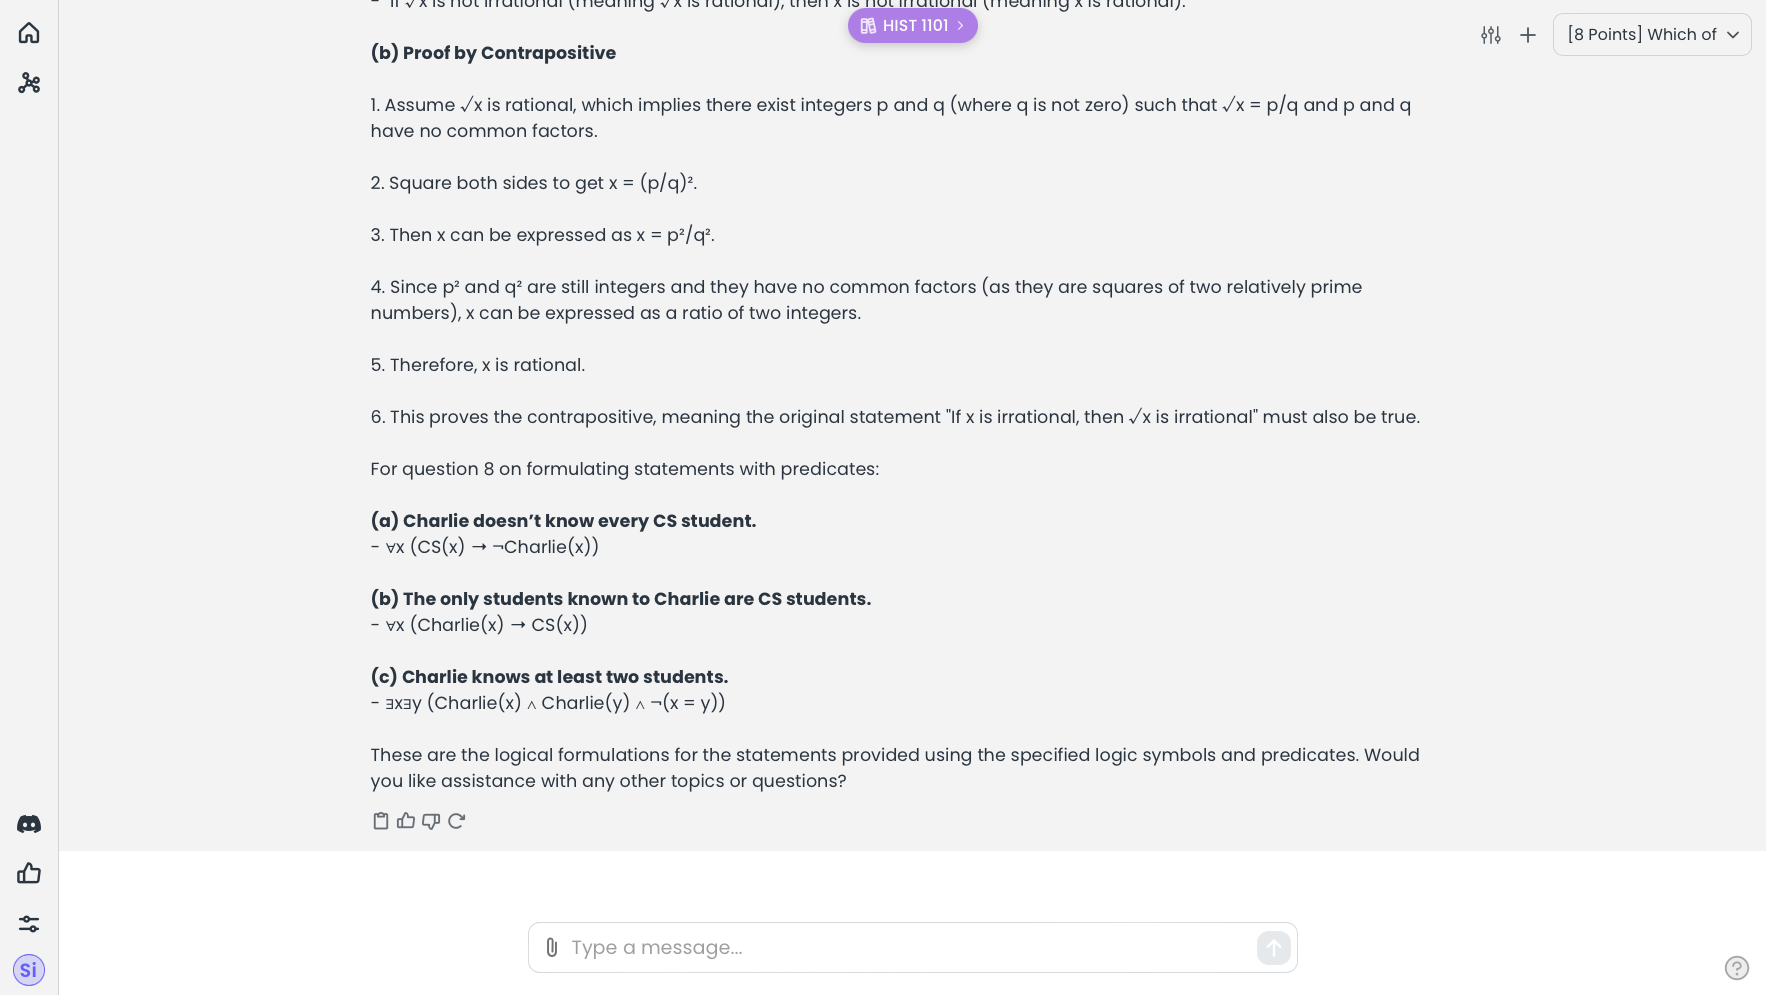Open the Si user profile avatar
Screen dimensions: 1766x995
29,970
